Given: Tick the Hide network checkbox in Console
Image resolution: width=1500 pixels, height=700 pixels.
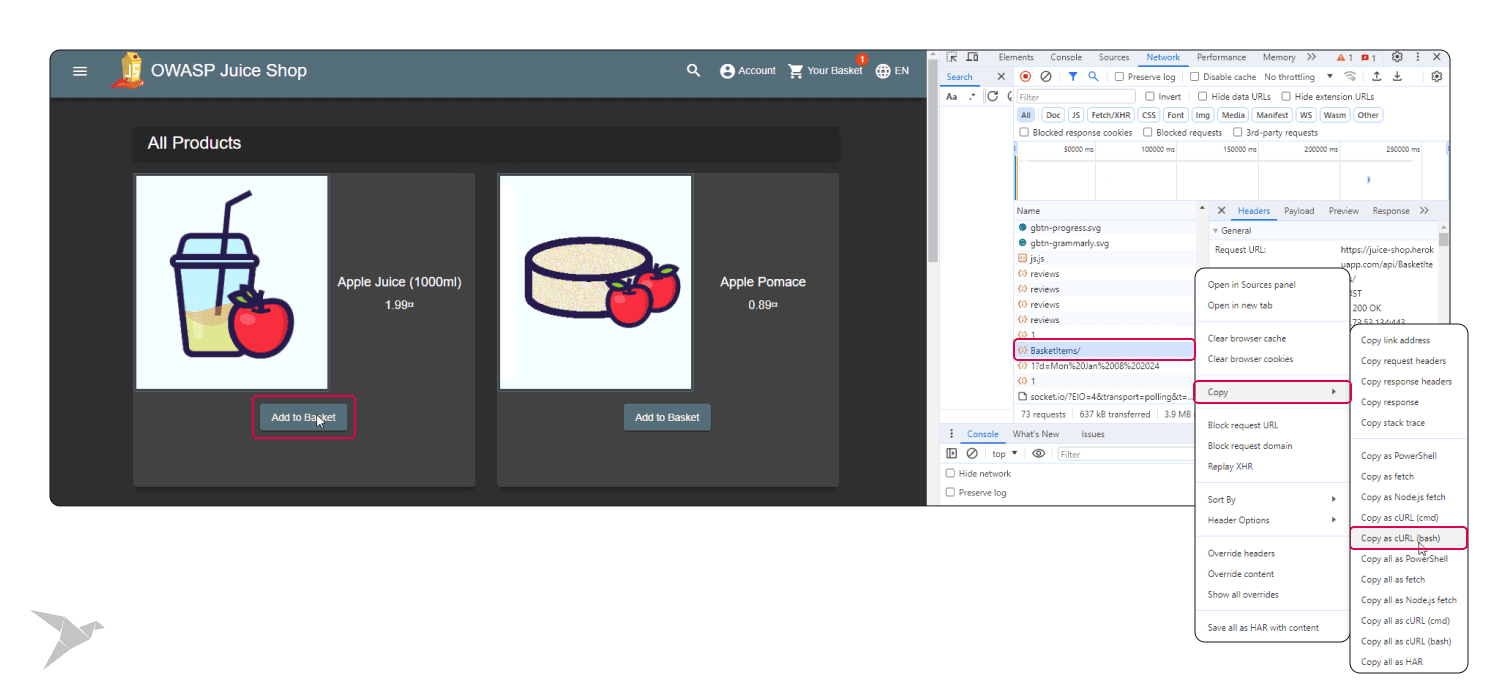Looking at the screenshot, I should pyautogui.click(x=951, y=474).
